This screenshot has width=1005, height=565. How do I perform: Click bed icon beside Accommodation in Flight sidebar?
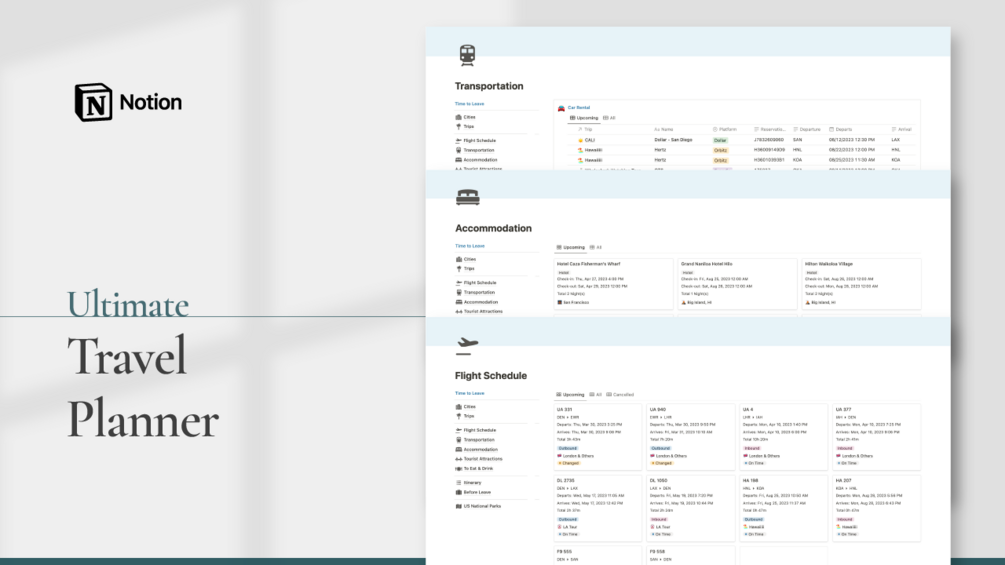(458, 450)
